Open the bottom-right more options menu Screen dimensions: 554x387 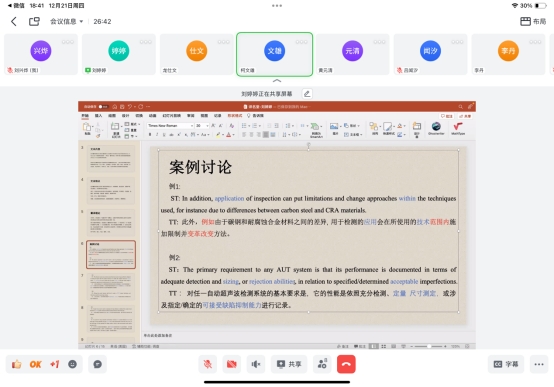coord(539,364)
